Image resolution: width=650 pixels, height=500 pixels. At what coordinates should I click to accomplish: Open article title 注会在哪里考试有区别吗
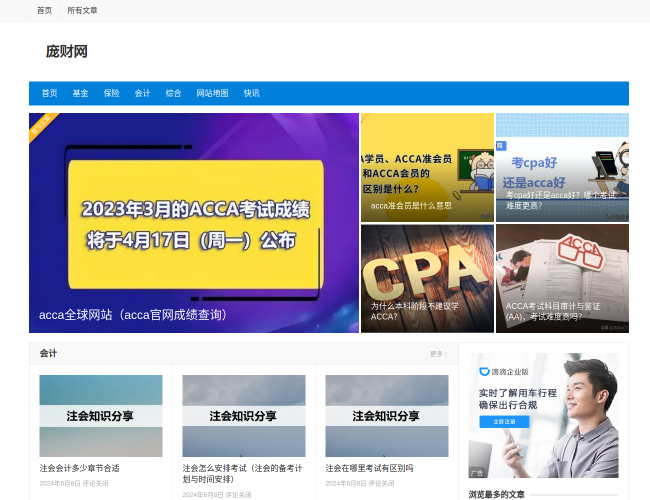coord(369,468)
